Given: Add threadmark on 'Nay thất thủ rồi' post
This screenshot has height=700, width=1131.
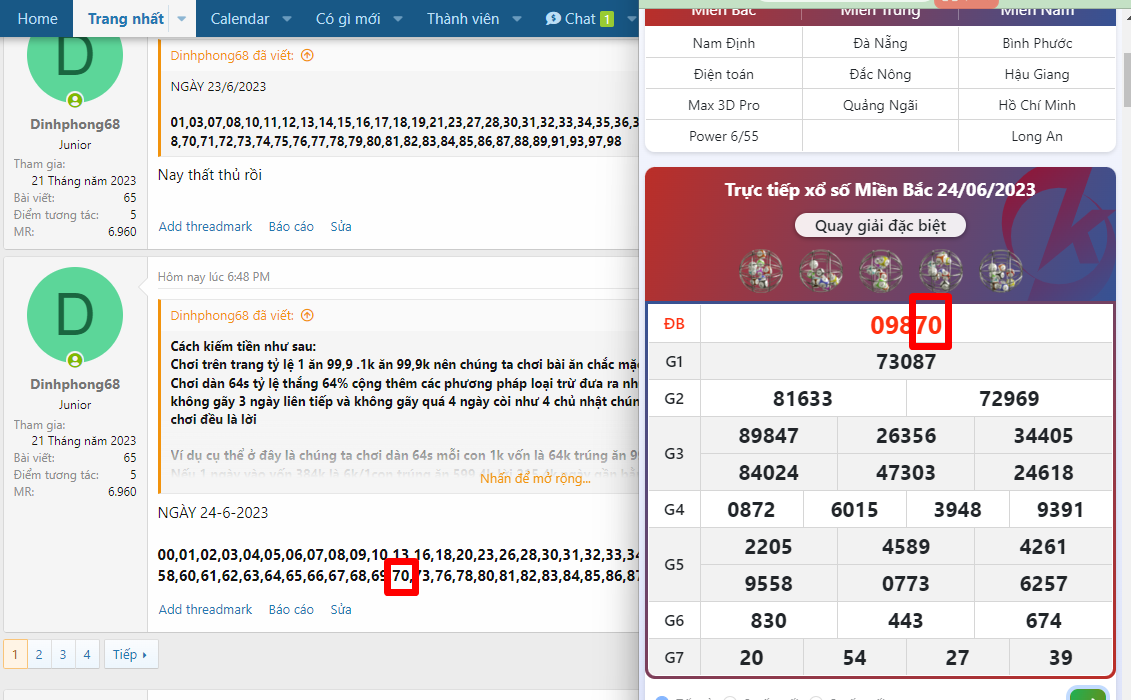Looking at the screenshot, I should click(x=206, y=227).
